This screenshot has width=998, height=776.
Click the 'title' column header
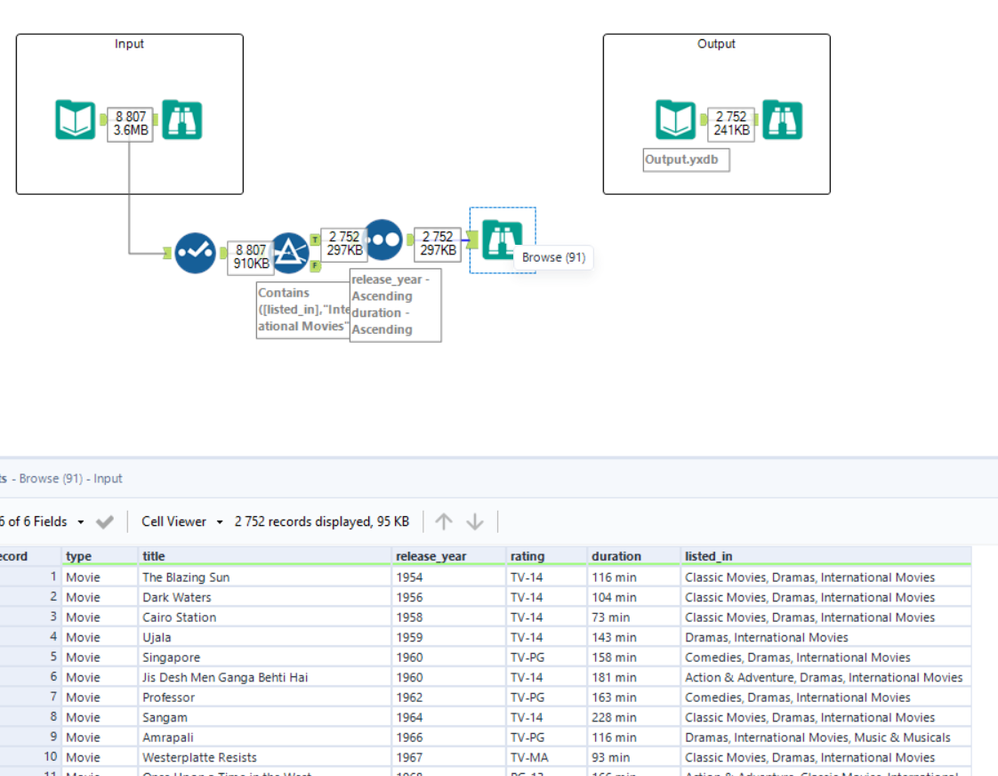[x=264, y=556]
